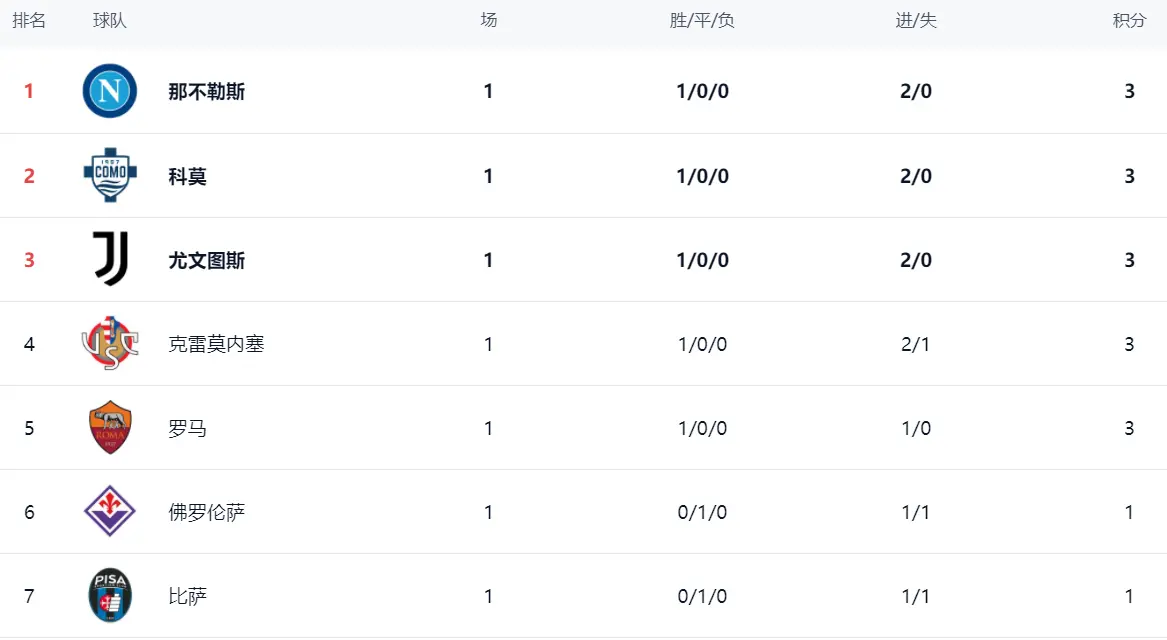Click the Napoli team logo
This screenshot has height=640, width=1167.
click(x=109, y=91)
